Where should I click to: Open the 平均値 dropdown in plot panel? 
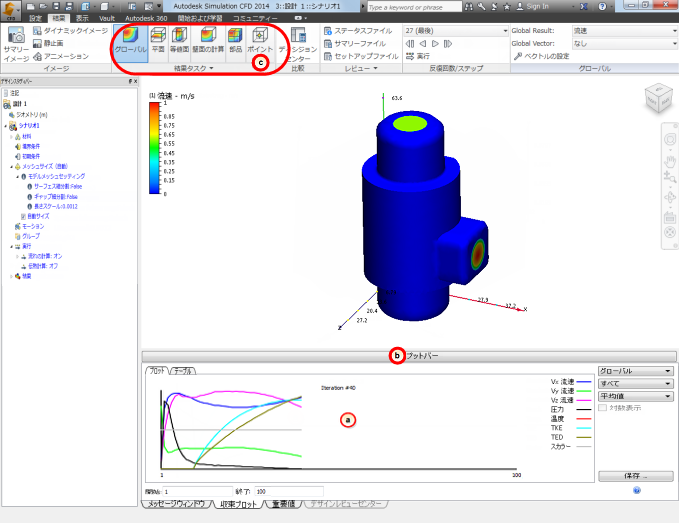[x=635, y=396]
